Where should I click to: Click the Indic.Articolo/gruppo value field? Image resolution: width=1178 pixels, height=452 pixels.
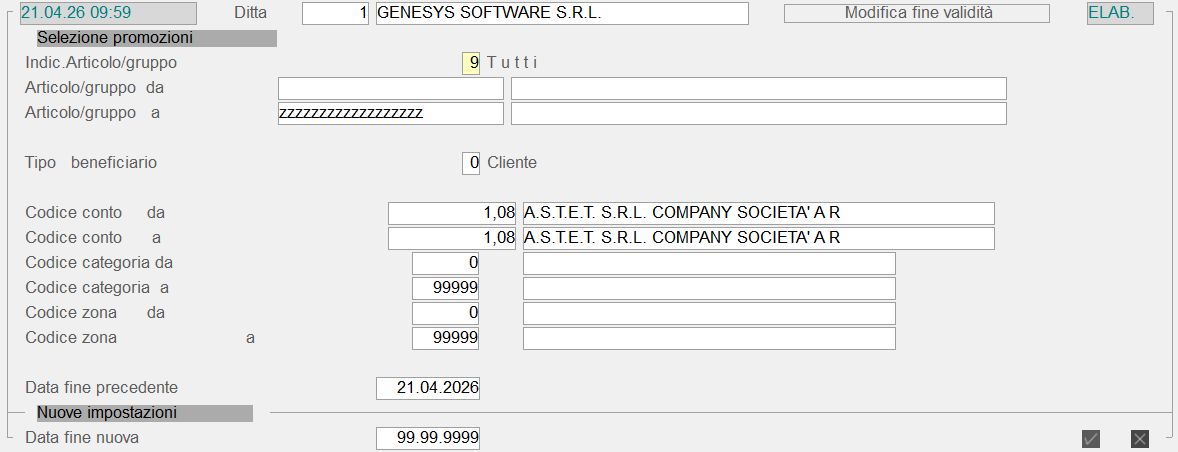[x=471, y=63]
